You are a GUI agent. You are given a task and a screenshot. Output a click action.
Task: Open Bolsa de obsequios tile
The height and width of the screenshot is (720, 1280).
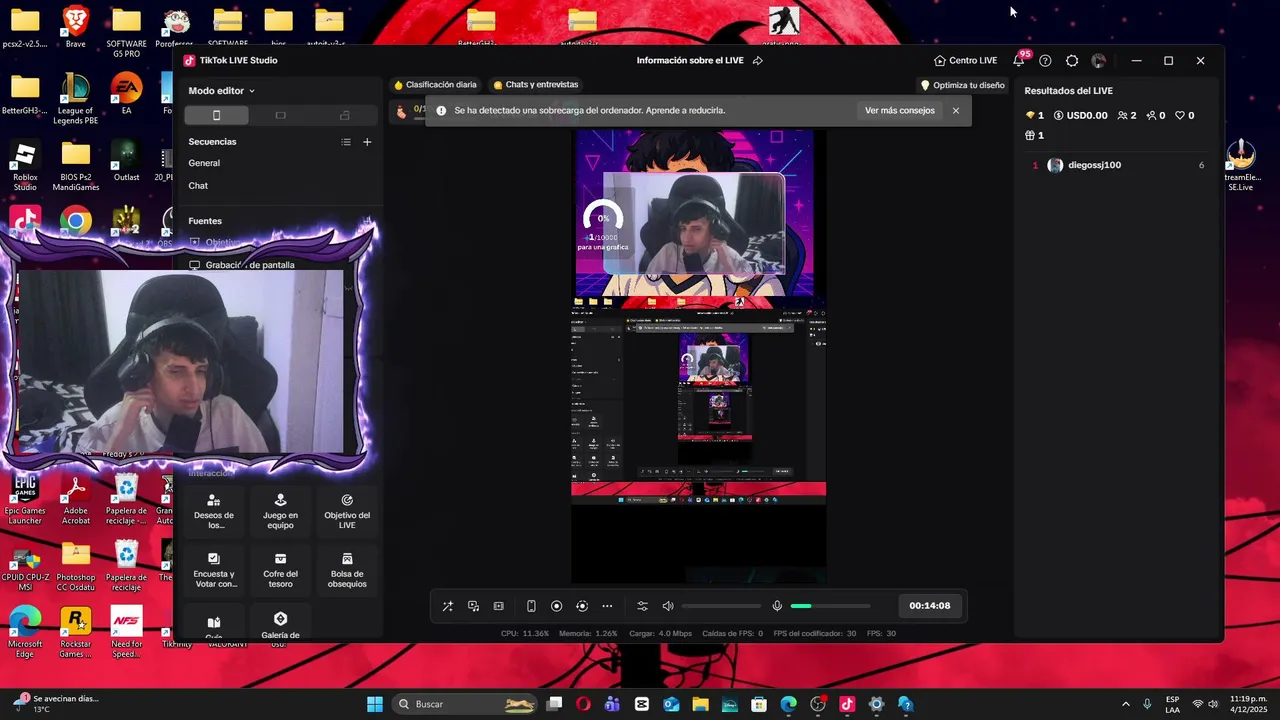[x=347, y=570]
